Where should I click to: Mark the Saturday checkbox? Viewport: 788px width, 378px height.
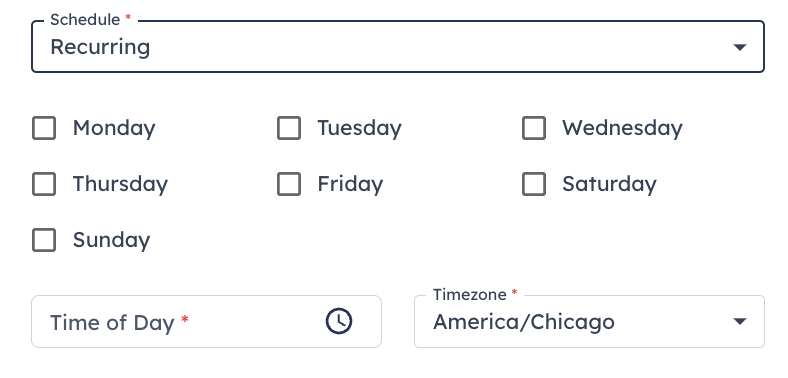pyautogui.click(x=534, y=184)
